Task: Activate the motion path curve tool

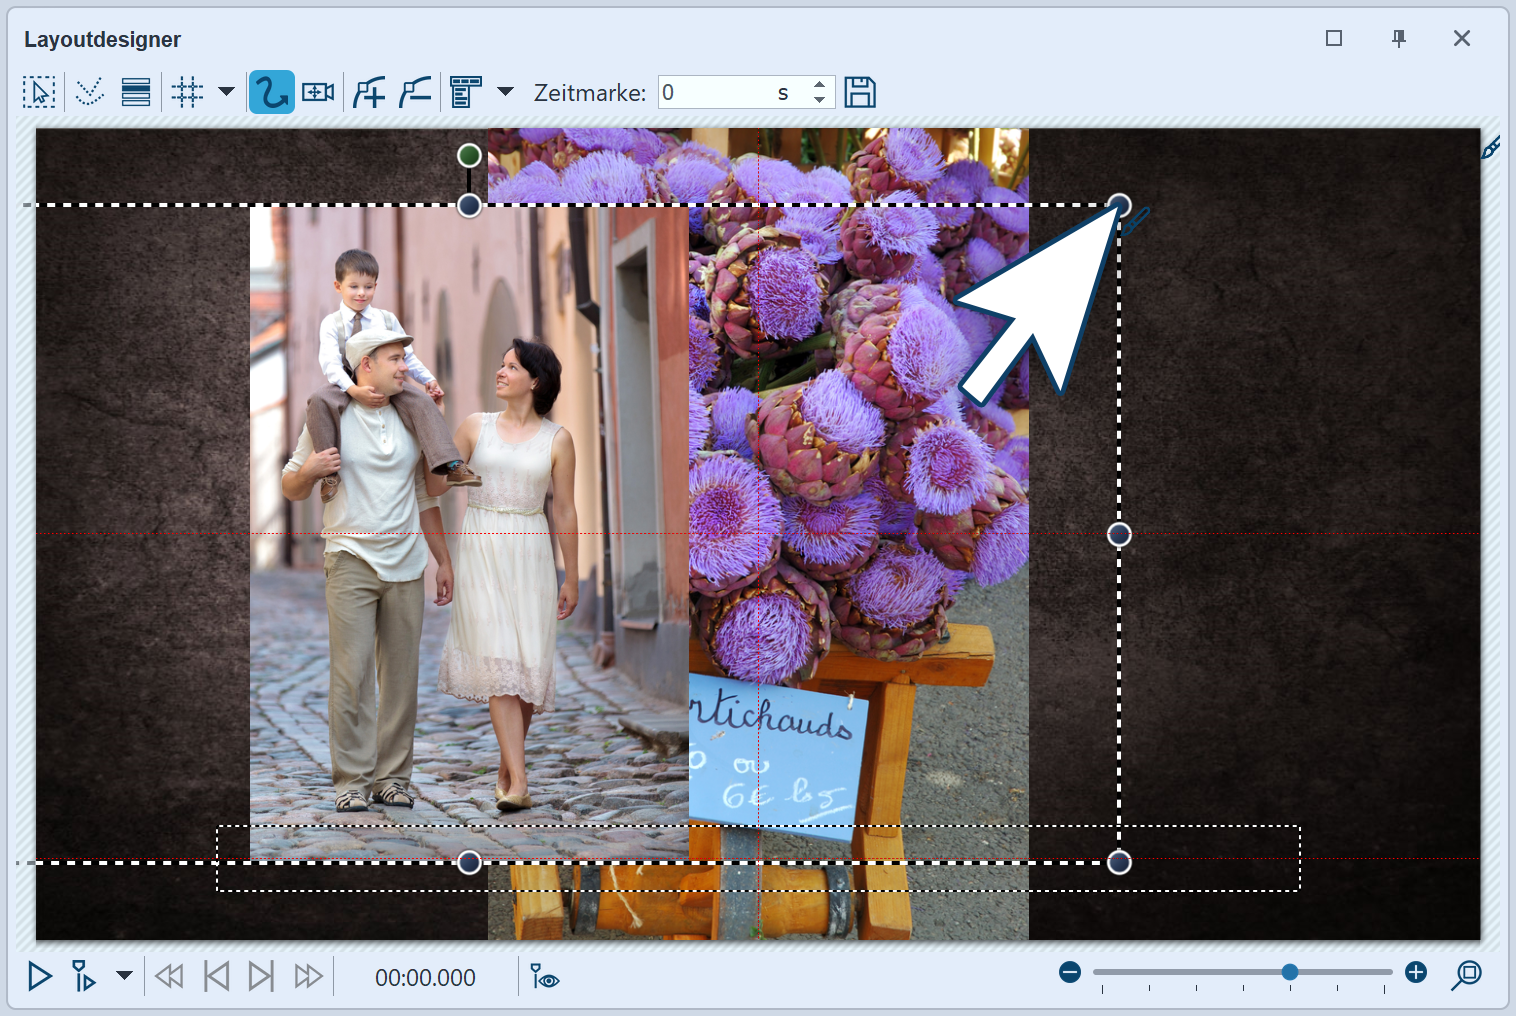Action: tap(271, 92)
